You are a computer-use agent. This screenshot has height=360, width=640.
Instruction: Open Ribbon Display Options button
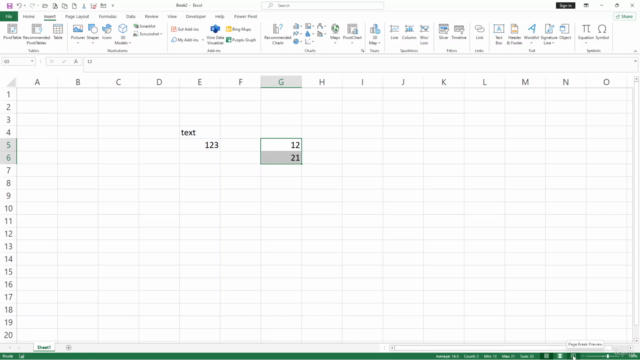click(x=586, y=5)
